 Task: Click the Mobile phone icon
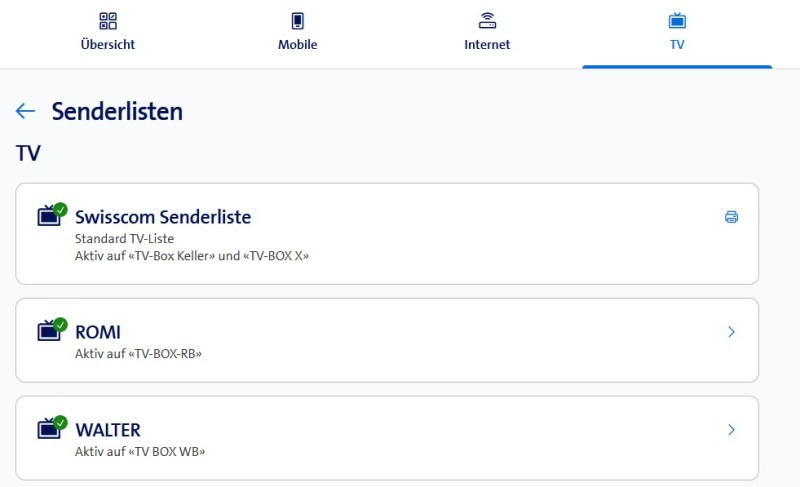coord(297,21)
